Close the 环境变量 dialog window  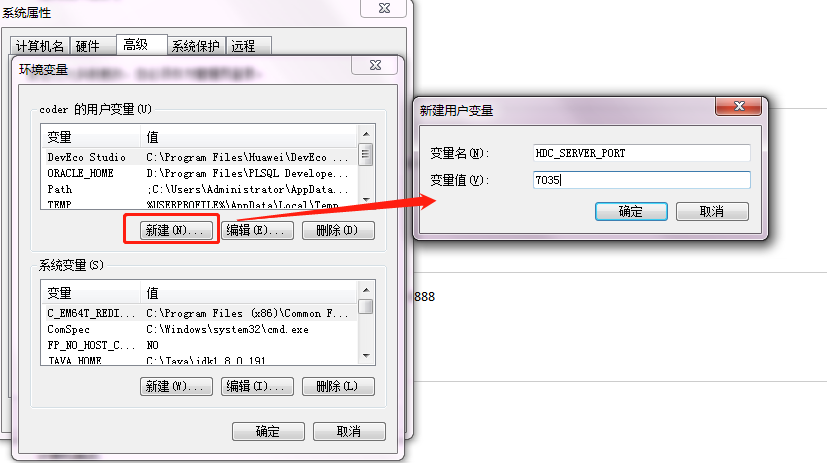(375, 65)
